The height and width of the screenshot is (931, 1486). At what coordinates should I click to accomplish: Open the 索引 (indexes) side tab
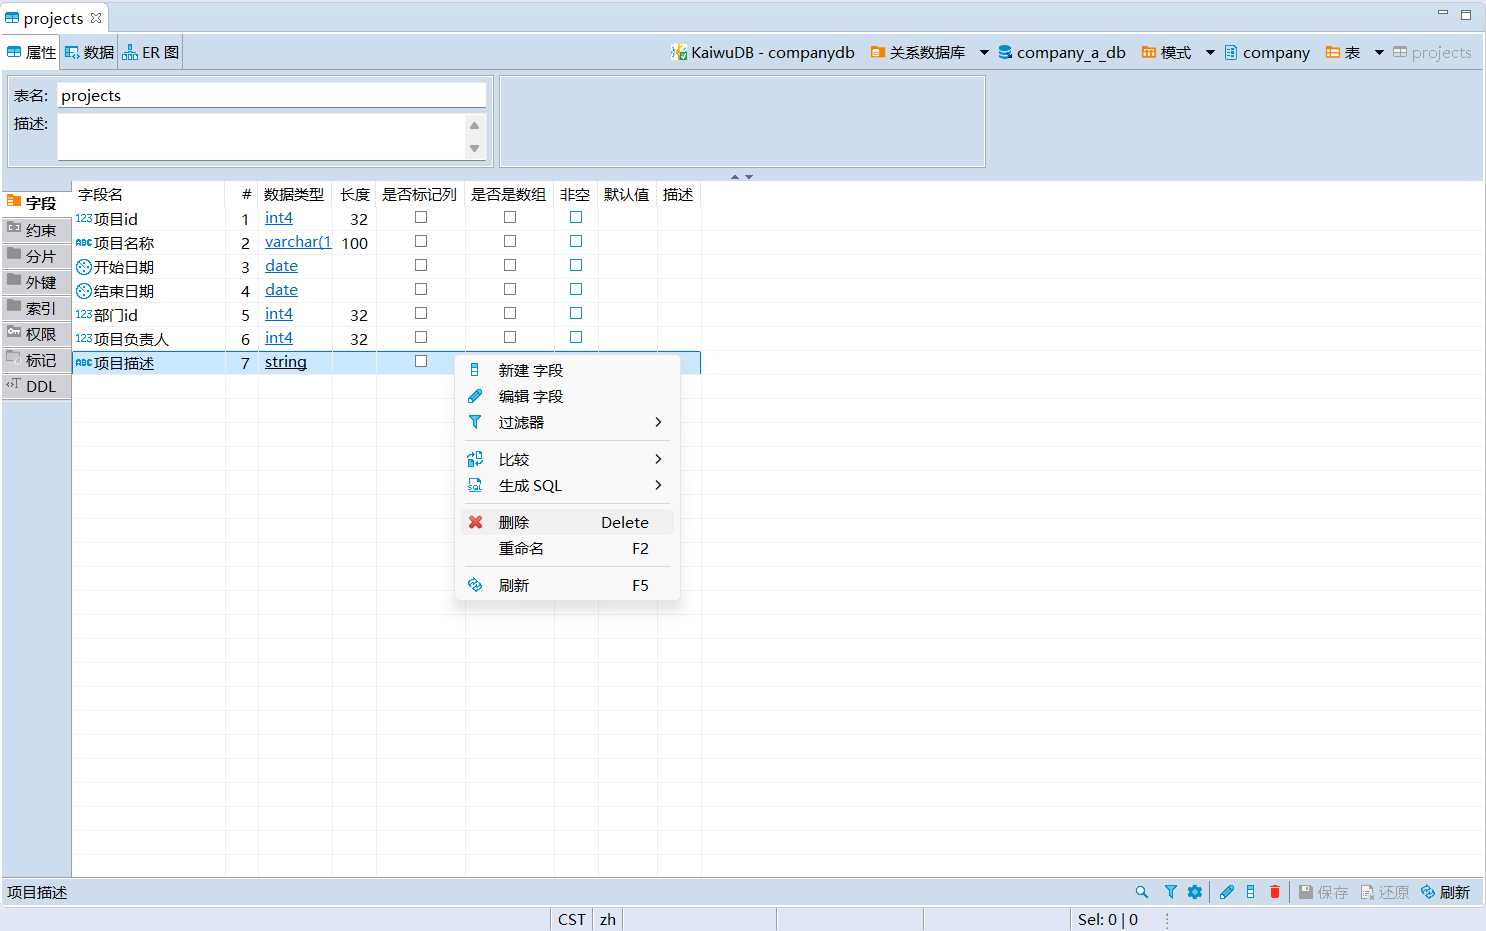[x=37, y=308]
